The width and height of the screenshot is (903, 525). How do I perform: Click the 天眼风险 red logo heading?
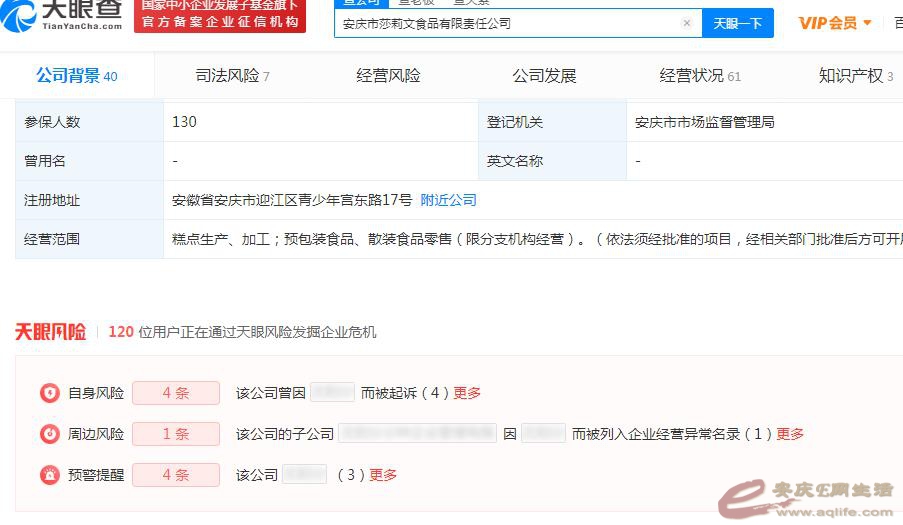click(51, 332)
